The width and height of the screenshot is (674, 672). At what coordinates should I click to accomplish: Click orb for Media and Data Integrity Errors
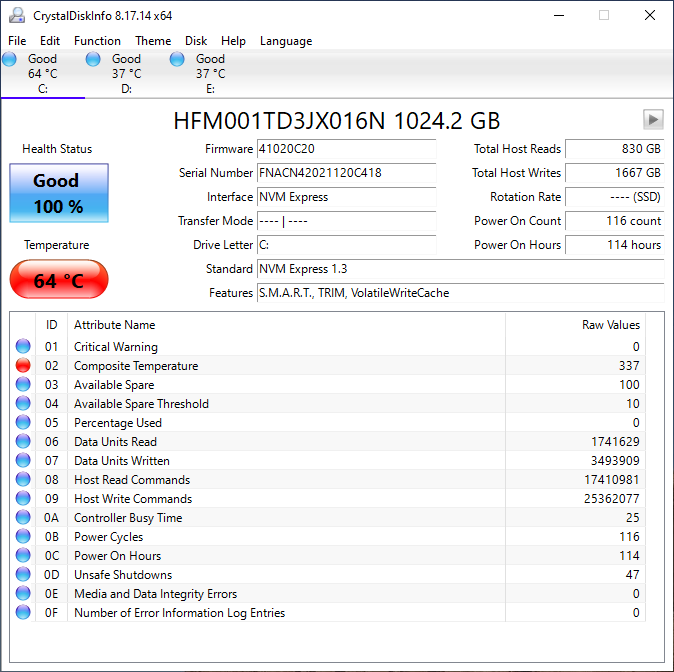23,593
